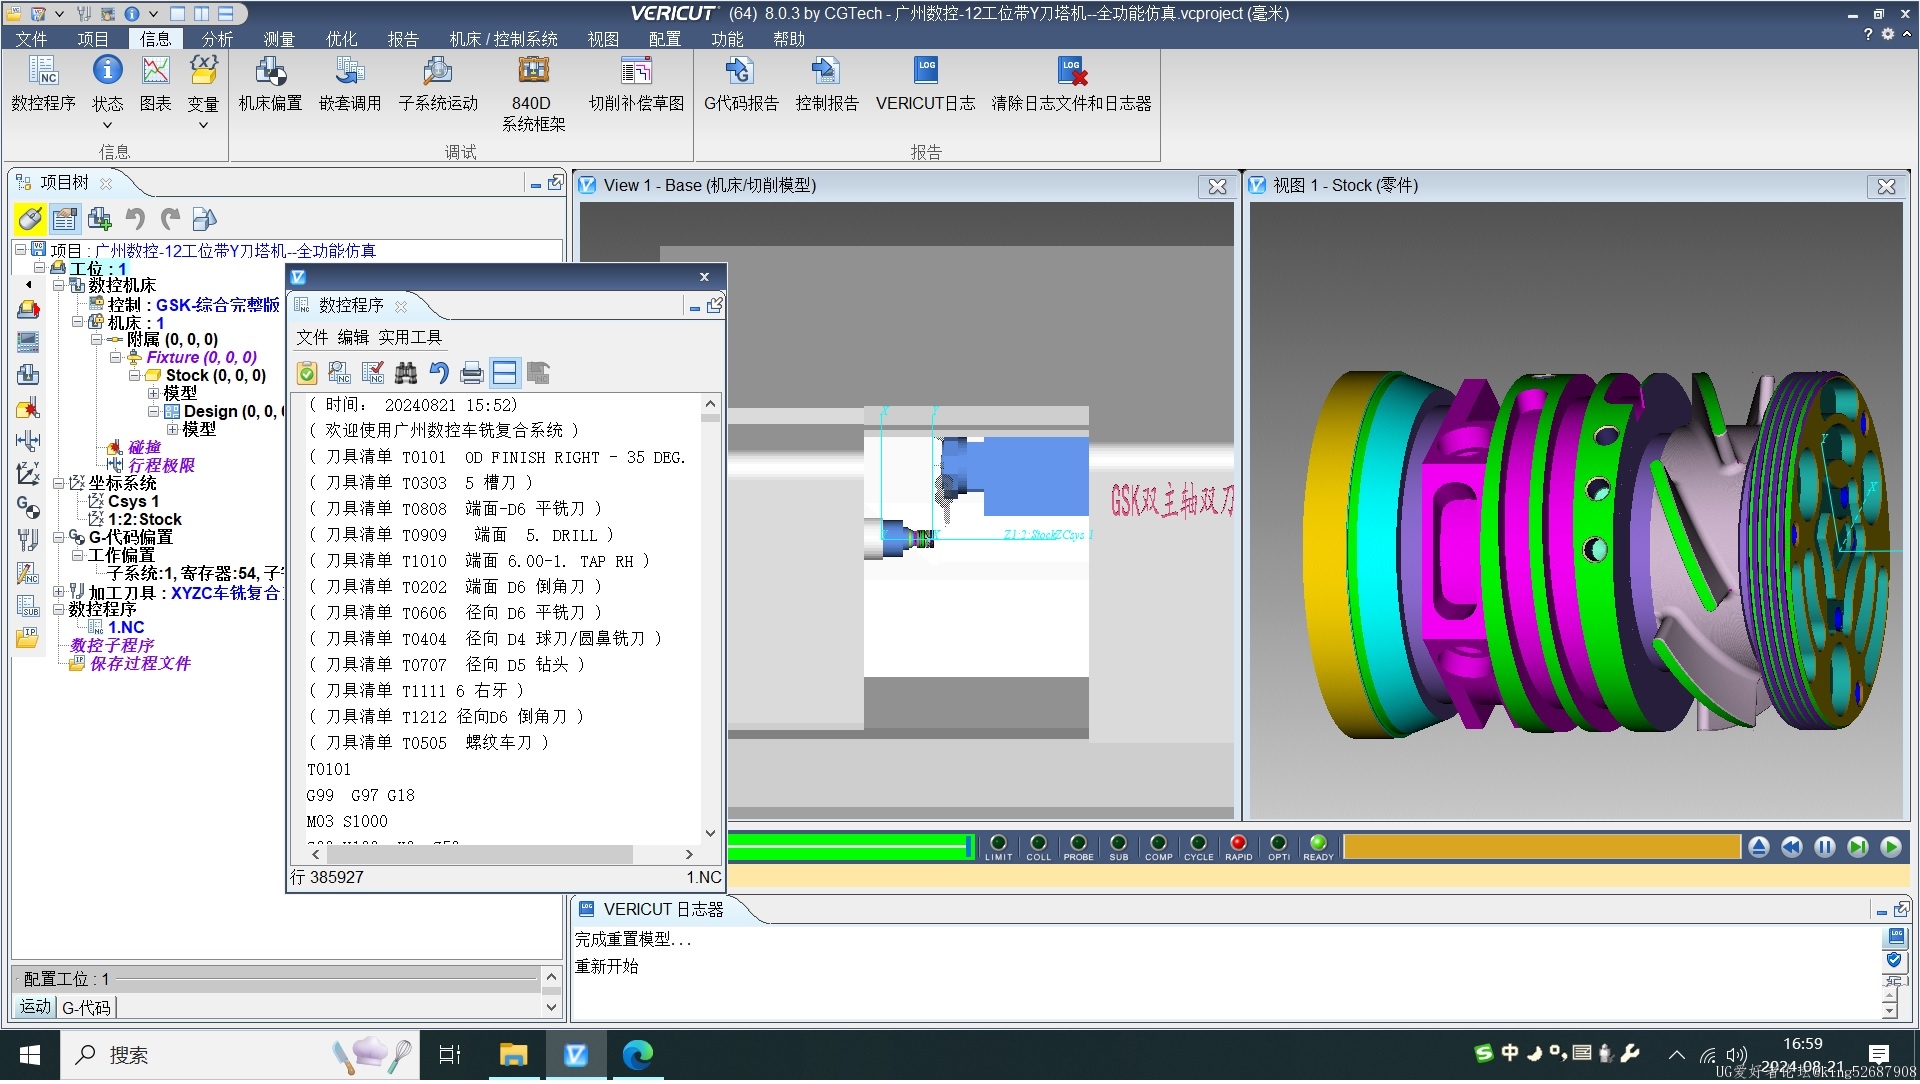1920x1084 pixels.
Task: Open the VERICUT日志 log file
Action: tap(925, 84)
